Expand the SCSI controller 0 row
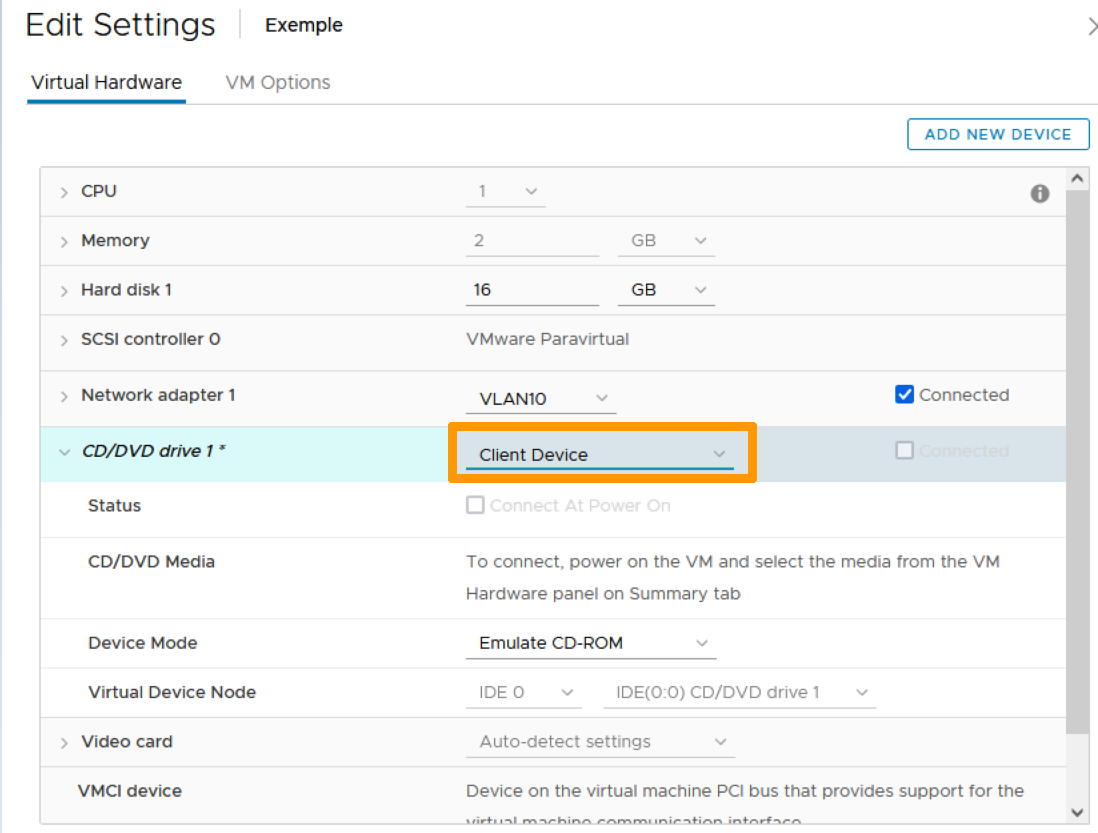This screenshot has width=1098, height=833. click(x=64, y=340)
